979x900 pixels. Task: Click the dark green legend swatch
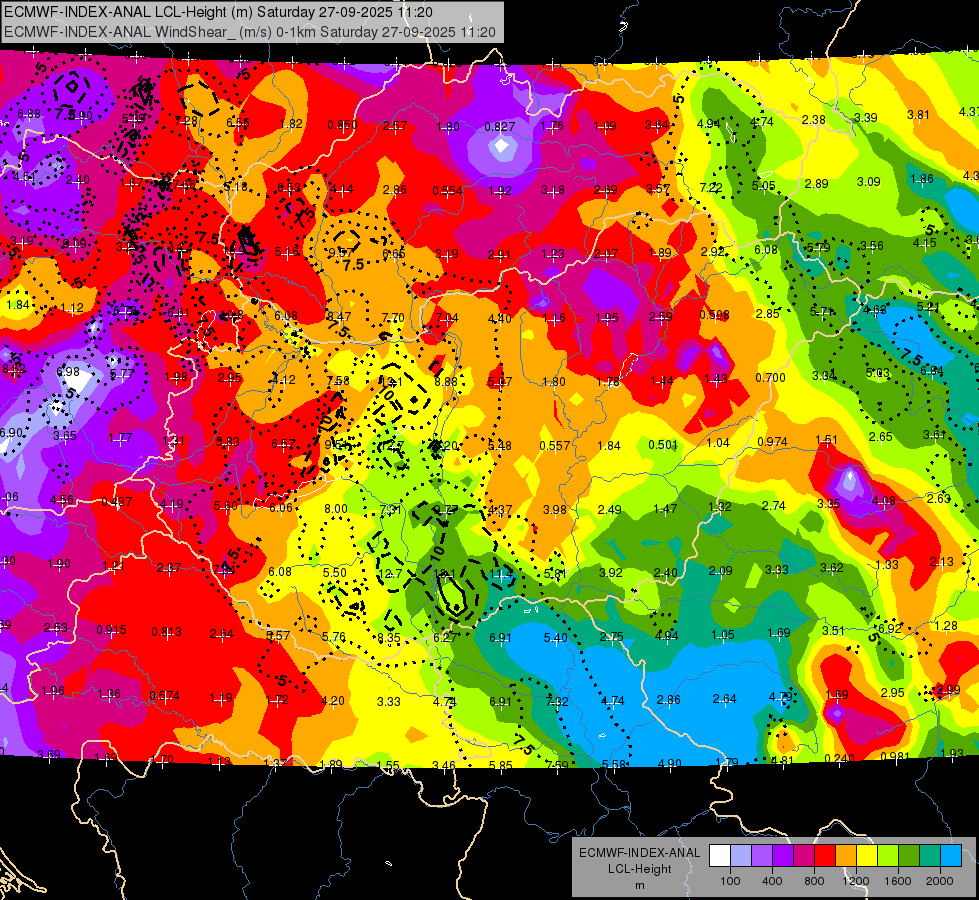tap(909, 856)
